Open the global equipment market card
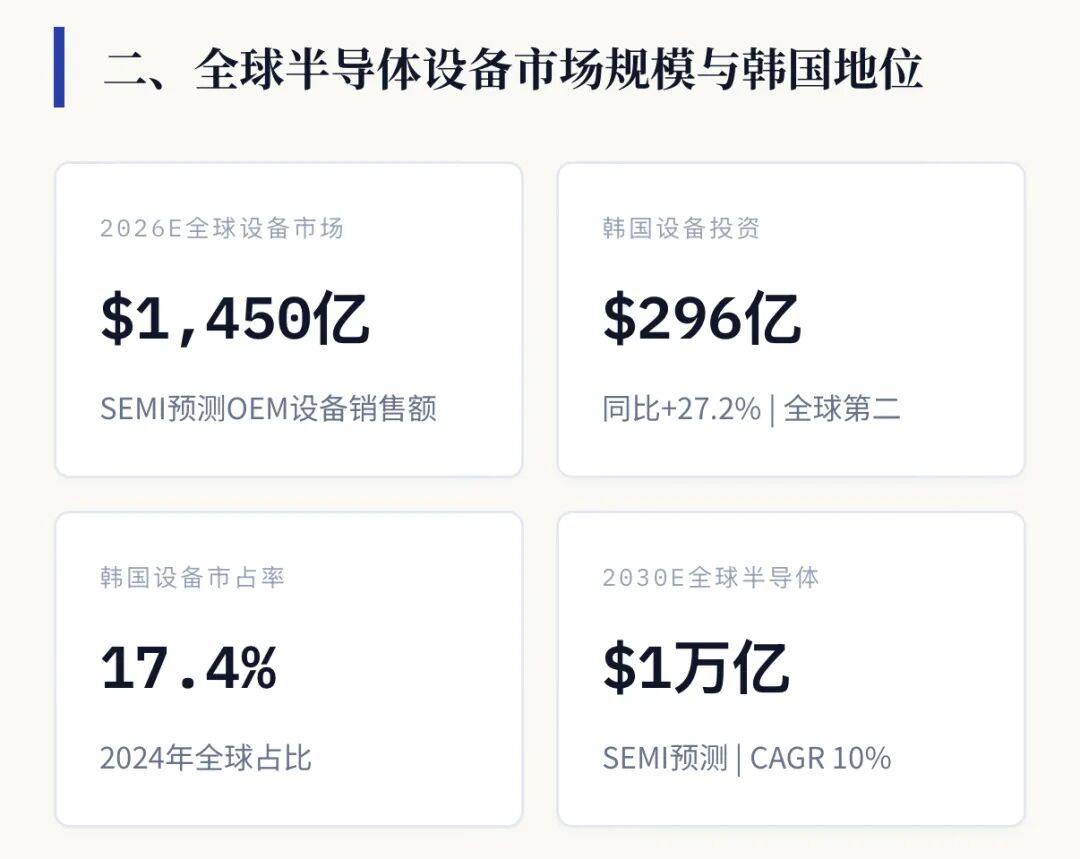1080x859 pixels. click(289, 320)
